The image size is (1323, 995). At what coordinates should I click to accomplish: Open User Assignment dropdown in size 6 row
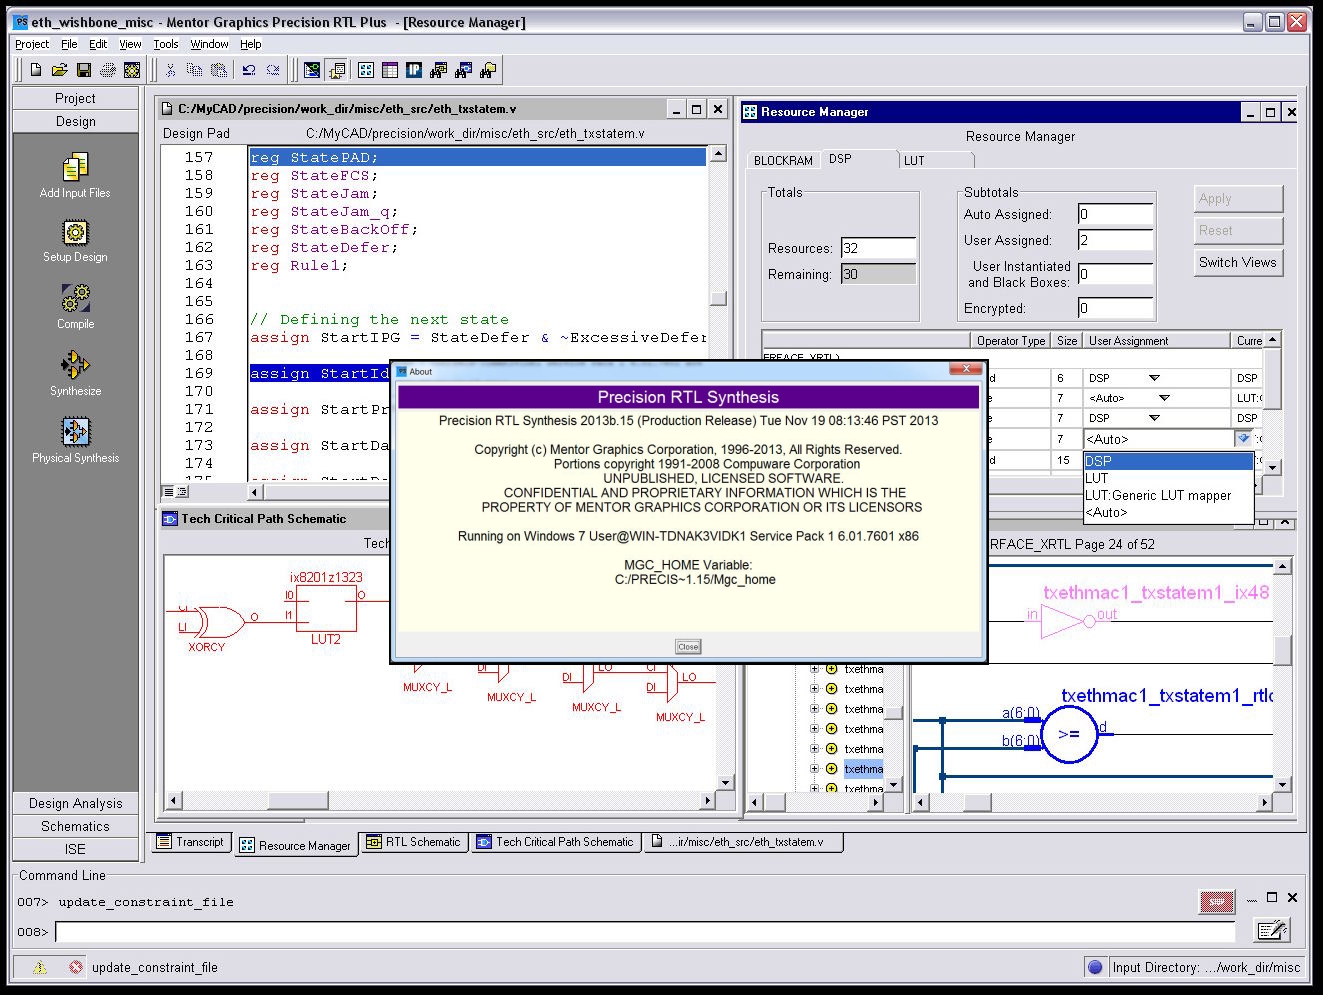(1154, 378)
